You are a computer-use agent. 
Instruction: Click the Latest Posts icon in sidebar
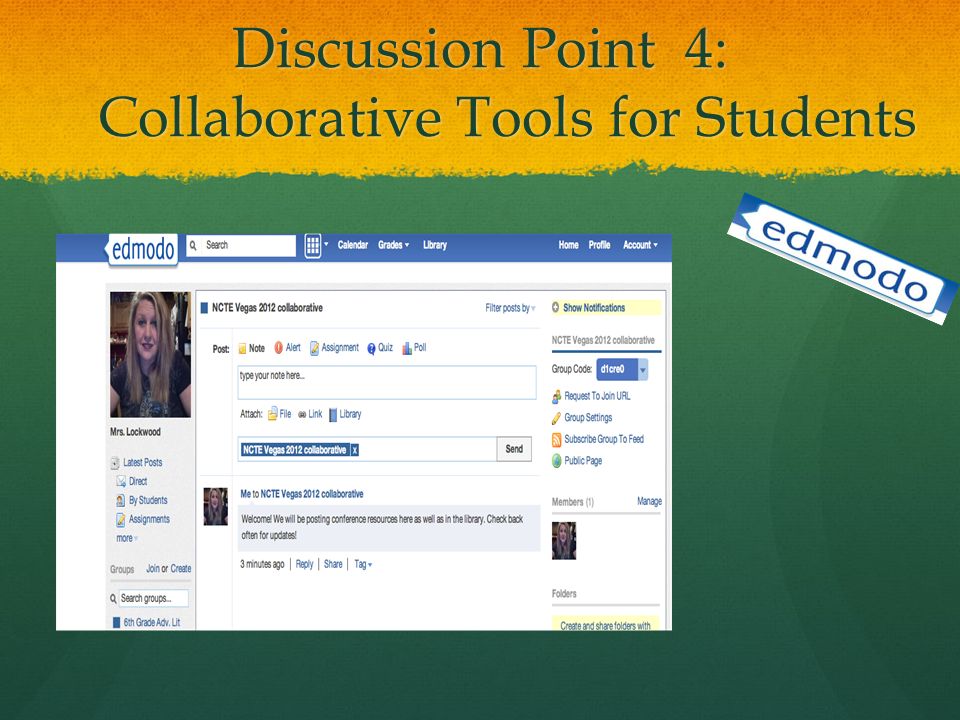pos(115,463)
